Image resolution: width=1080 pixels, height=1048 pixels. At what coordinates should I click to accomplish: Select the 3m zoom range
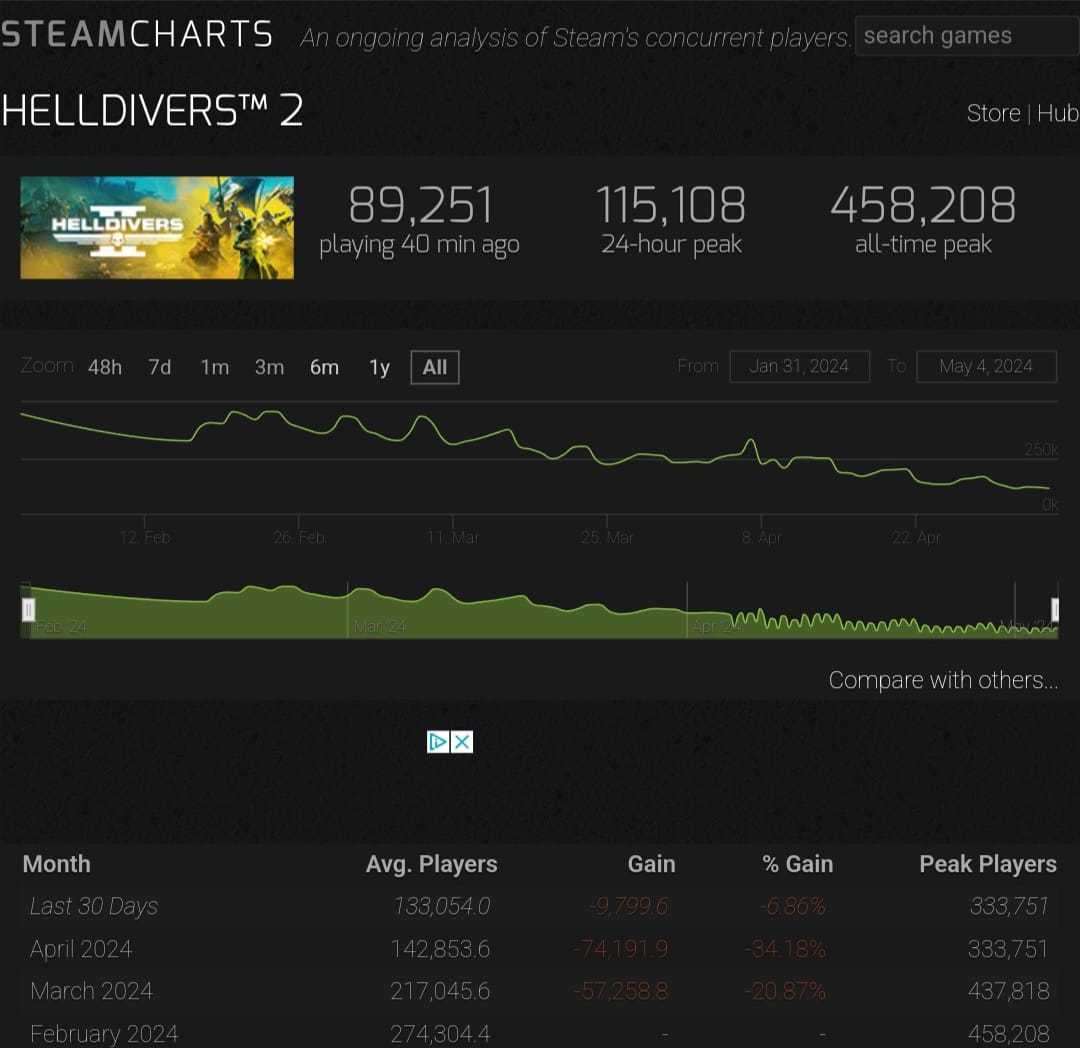269,367
